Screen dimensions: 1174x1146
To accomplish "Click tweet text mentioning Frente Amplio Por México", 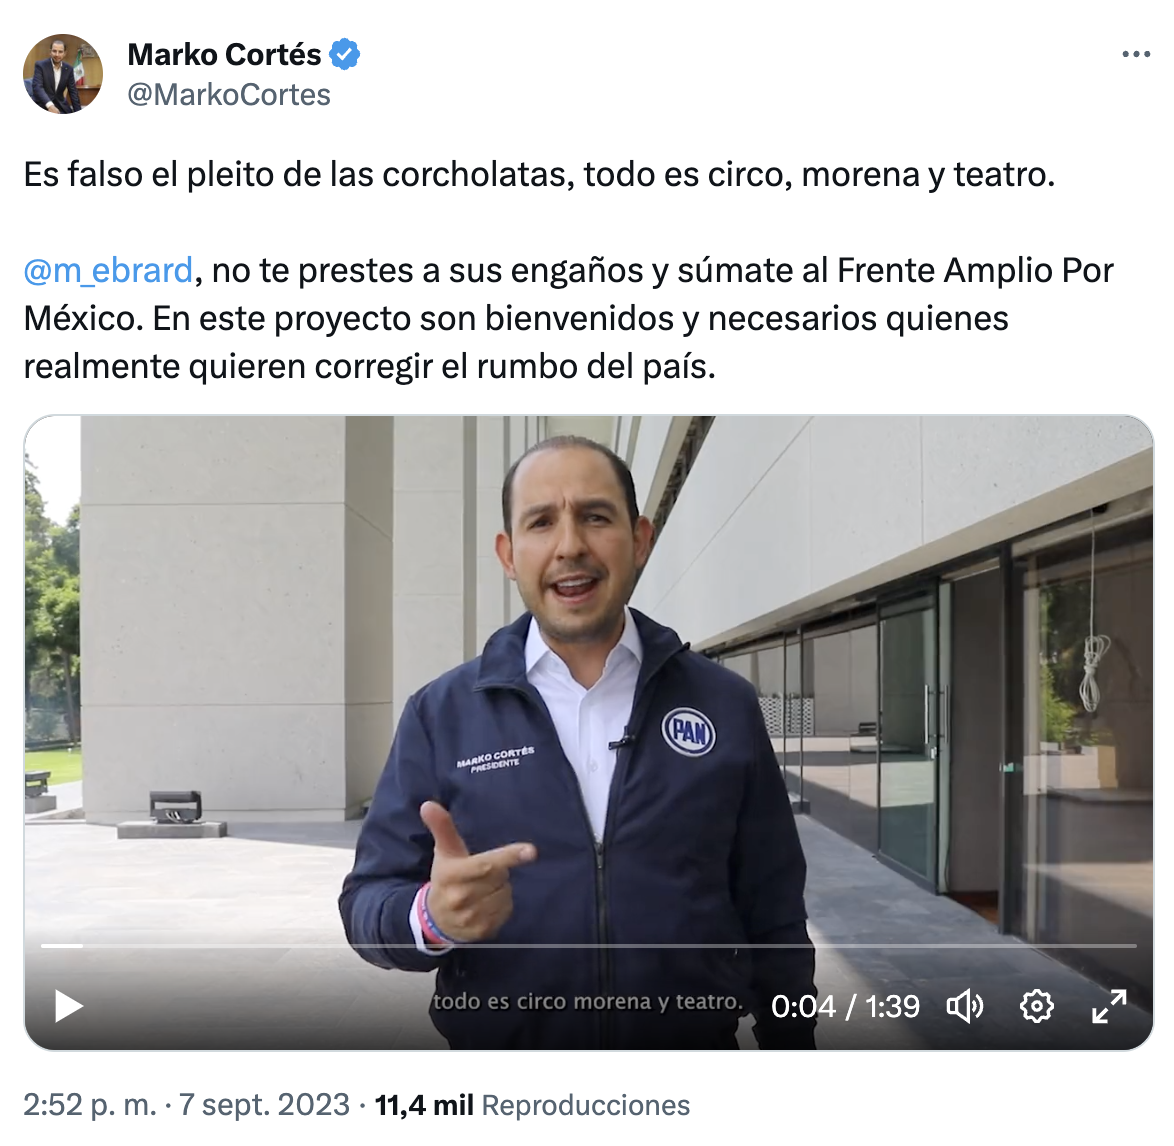I will coord(568,318).
